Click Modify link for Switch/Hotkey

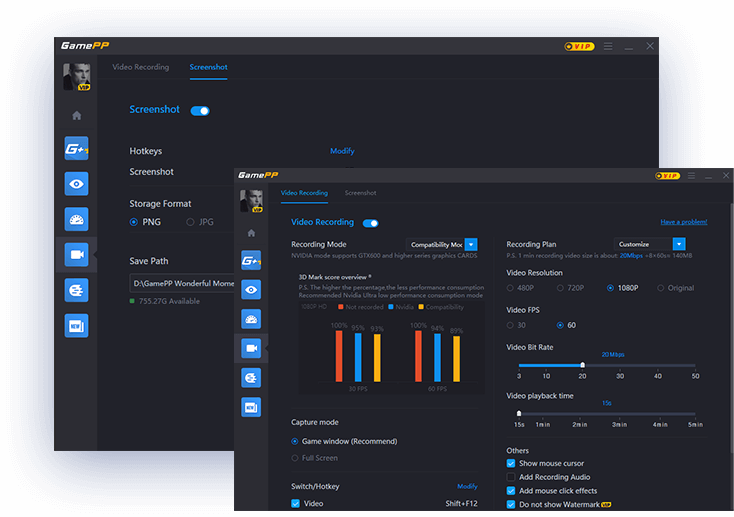467,486
